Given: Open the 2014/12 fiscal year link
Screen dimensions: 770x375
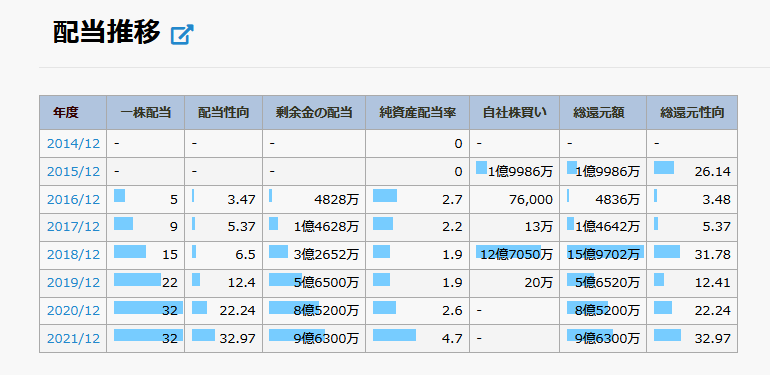Looking at the screenshot, I should click(73, 144).
